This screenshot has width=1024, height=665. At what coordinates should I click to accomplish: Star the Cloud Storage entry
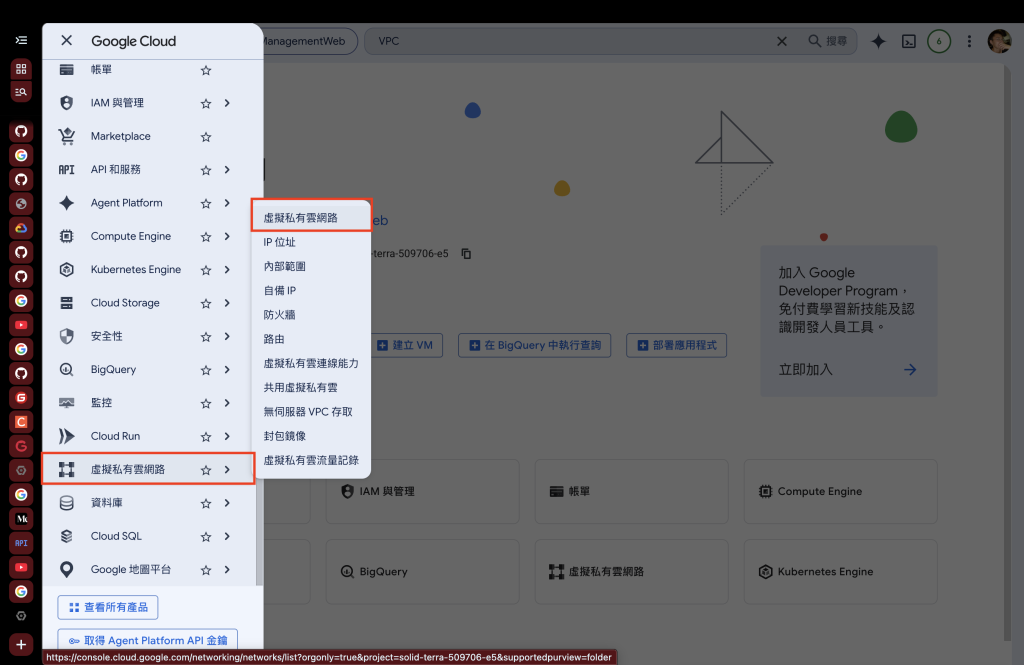[206, 303]
